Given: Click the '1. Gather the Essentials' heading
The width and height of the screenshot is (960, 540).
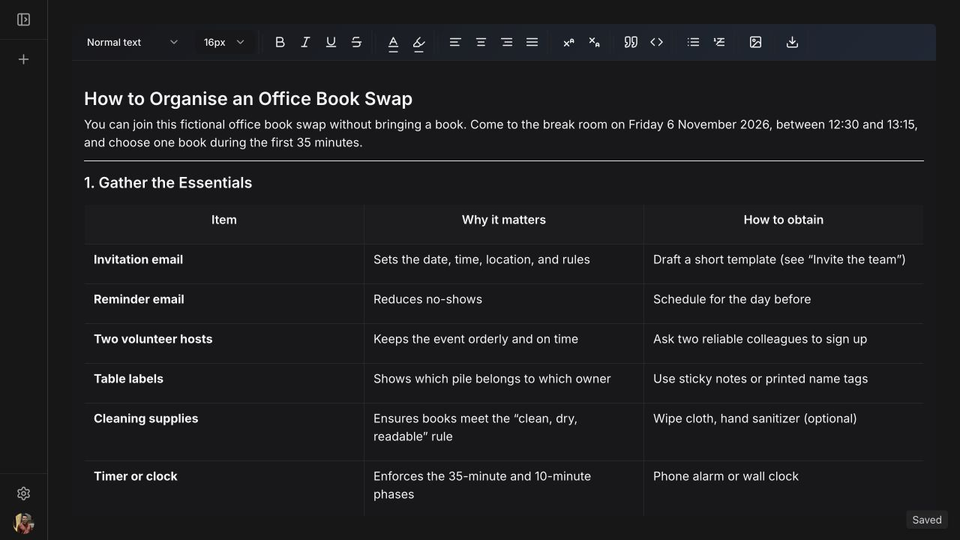Looking at the screenshot, I should tap(168, 182).
